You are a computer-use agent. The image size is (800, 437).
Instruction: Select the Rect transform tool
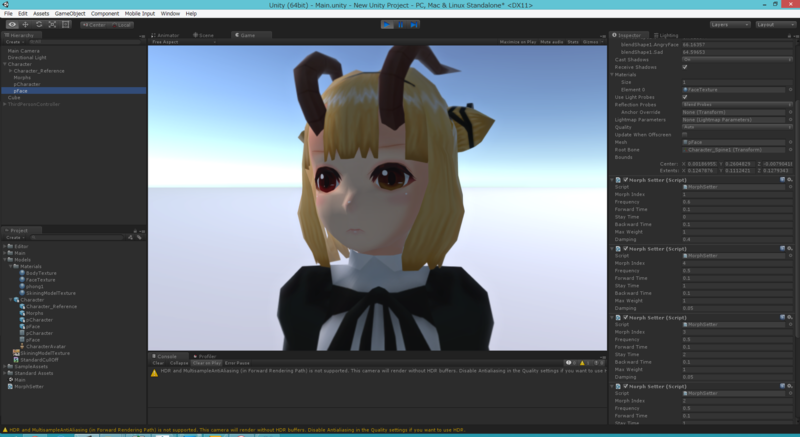65,24
